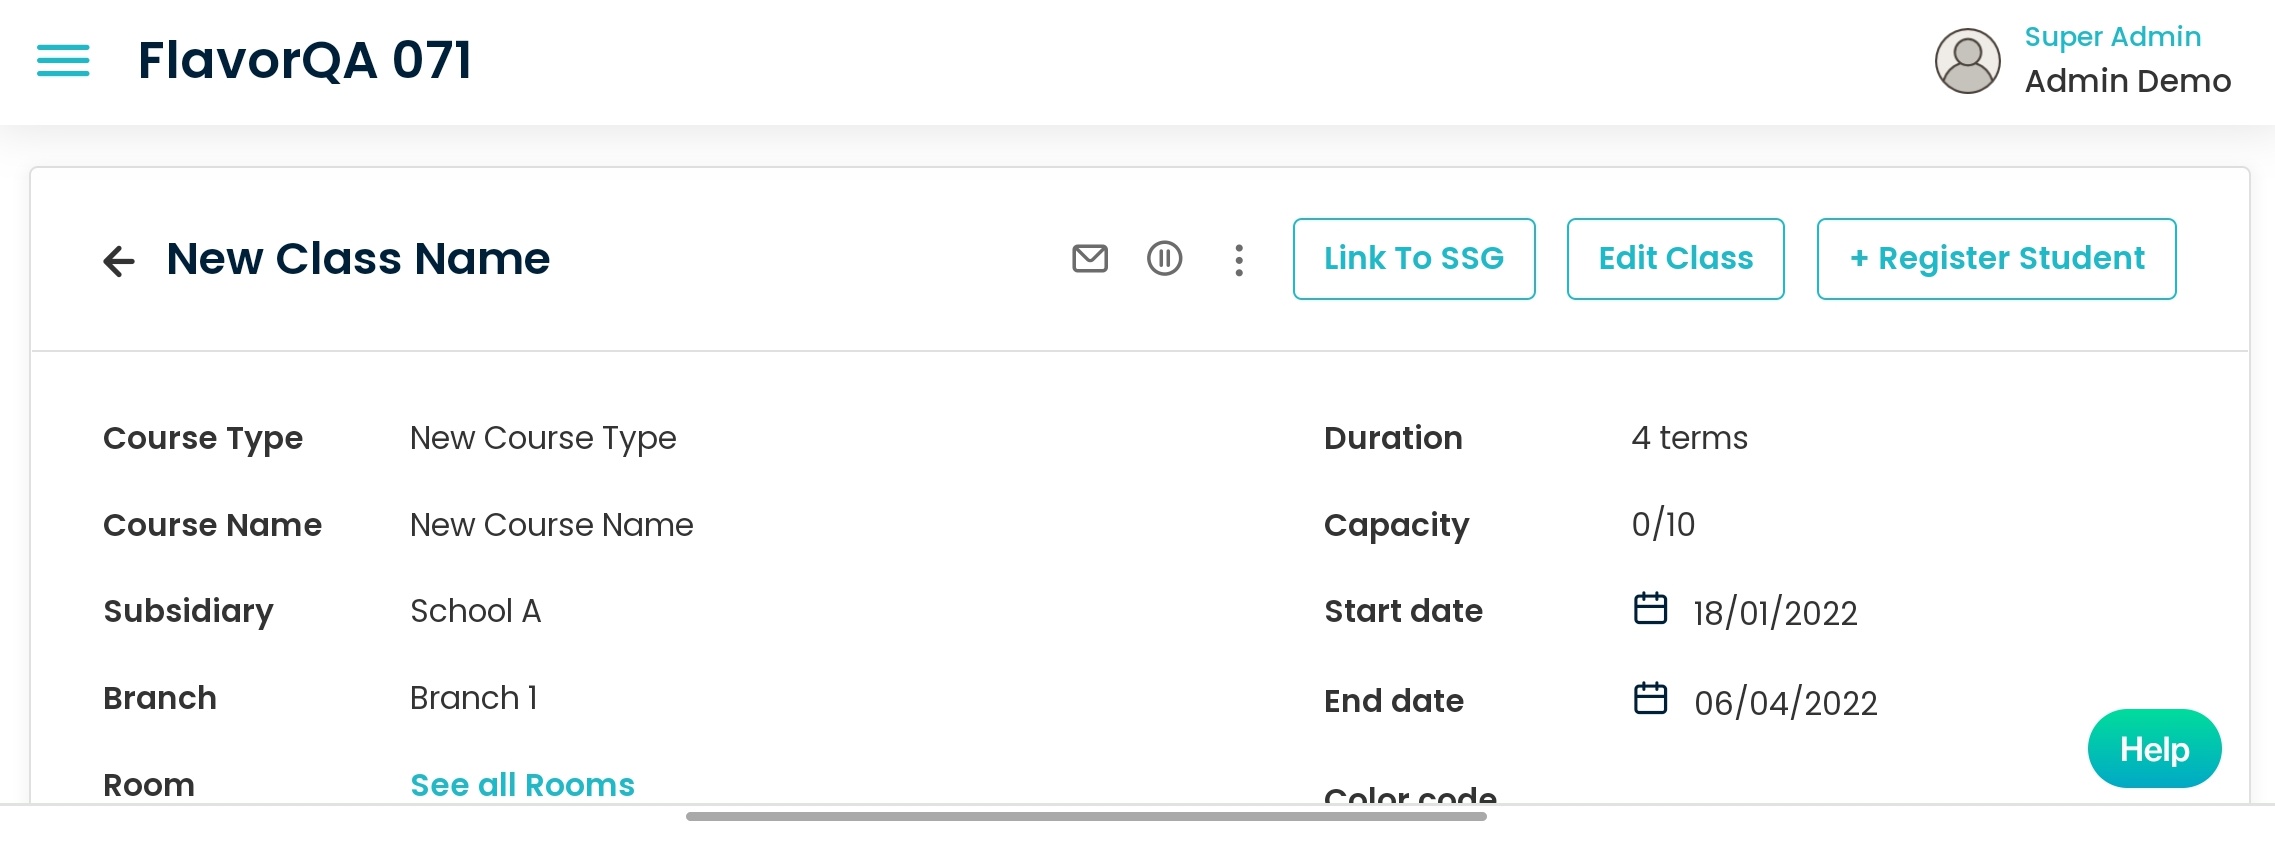This screenshot has width=2275, height=845.
Task: Open the Edit Class button
Action: [x=1675, y=259]
